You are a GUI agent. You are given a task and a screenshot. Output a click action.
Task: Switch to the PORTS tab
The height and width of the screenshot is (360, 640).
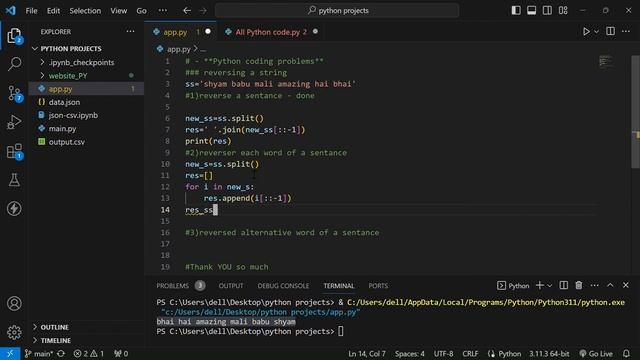tap(378, 286)
